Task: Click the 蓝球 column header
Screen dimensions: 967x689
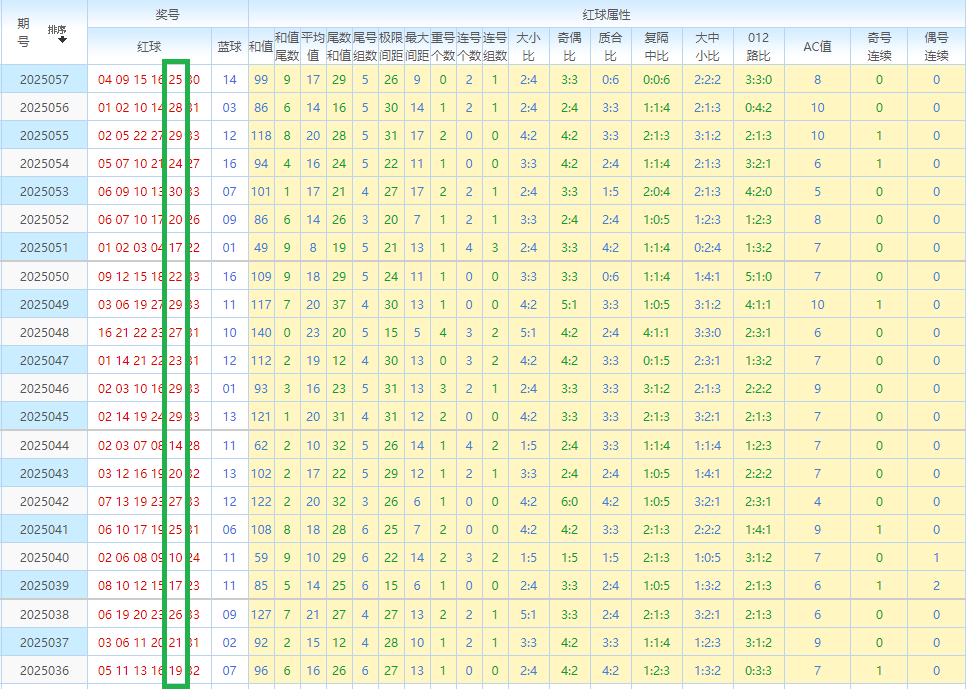Action: click(x=229, y=46)
